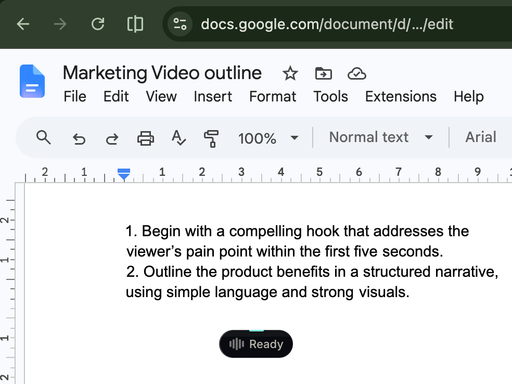Click the vertical ruler on the left
The image size is (512, 384).
coord(7,283)
